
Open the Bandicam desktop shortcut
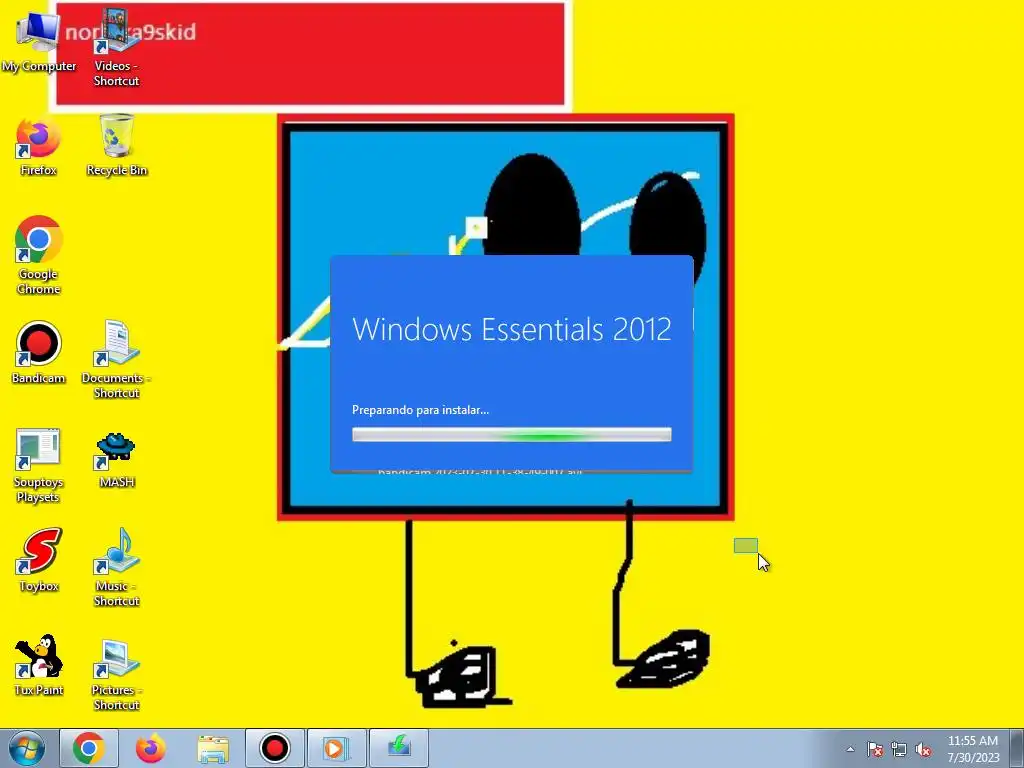[39, 352]
